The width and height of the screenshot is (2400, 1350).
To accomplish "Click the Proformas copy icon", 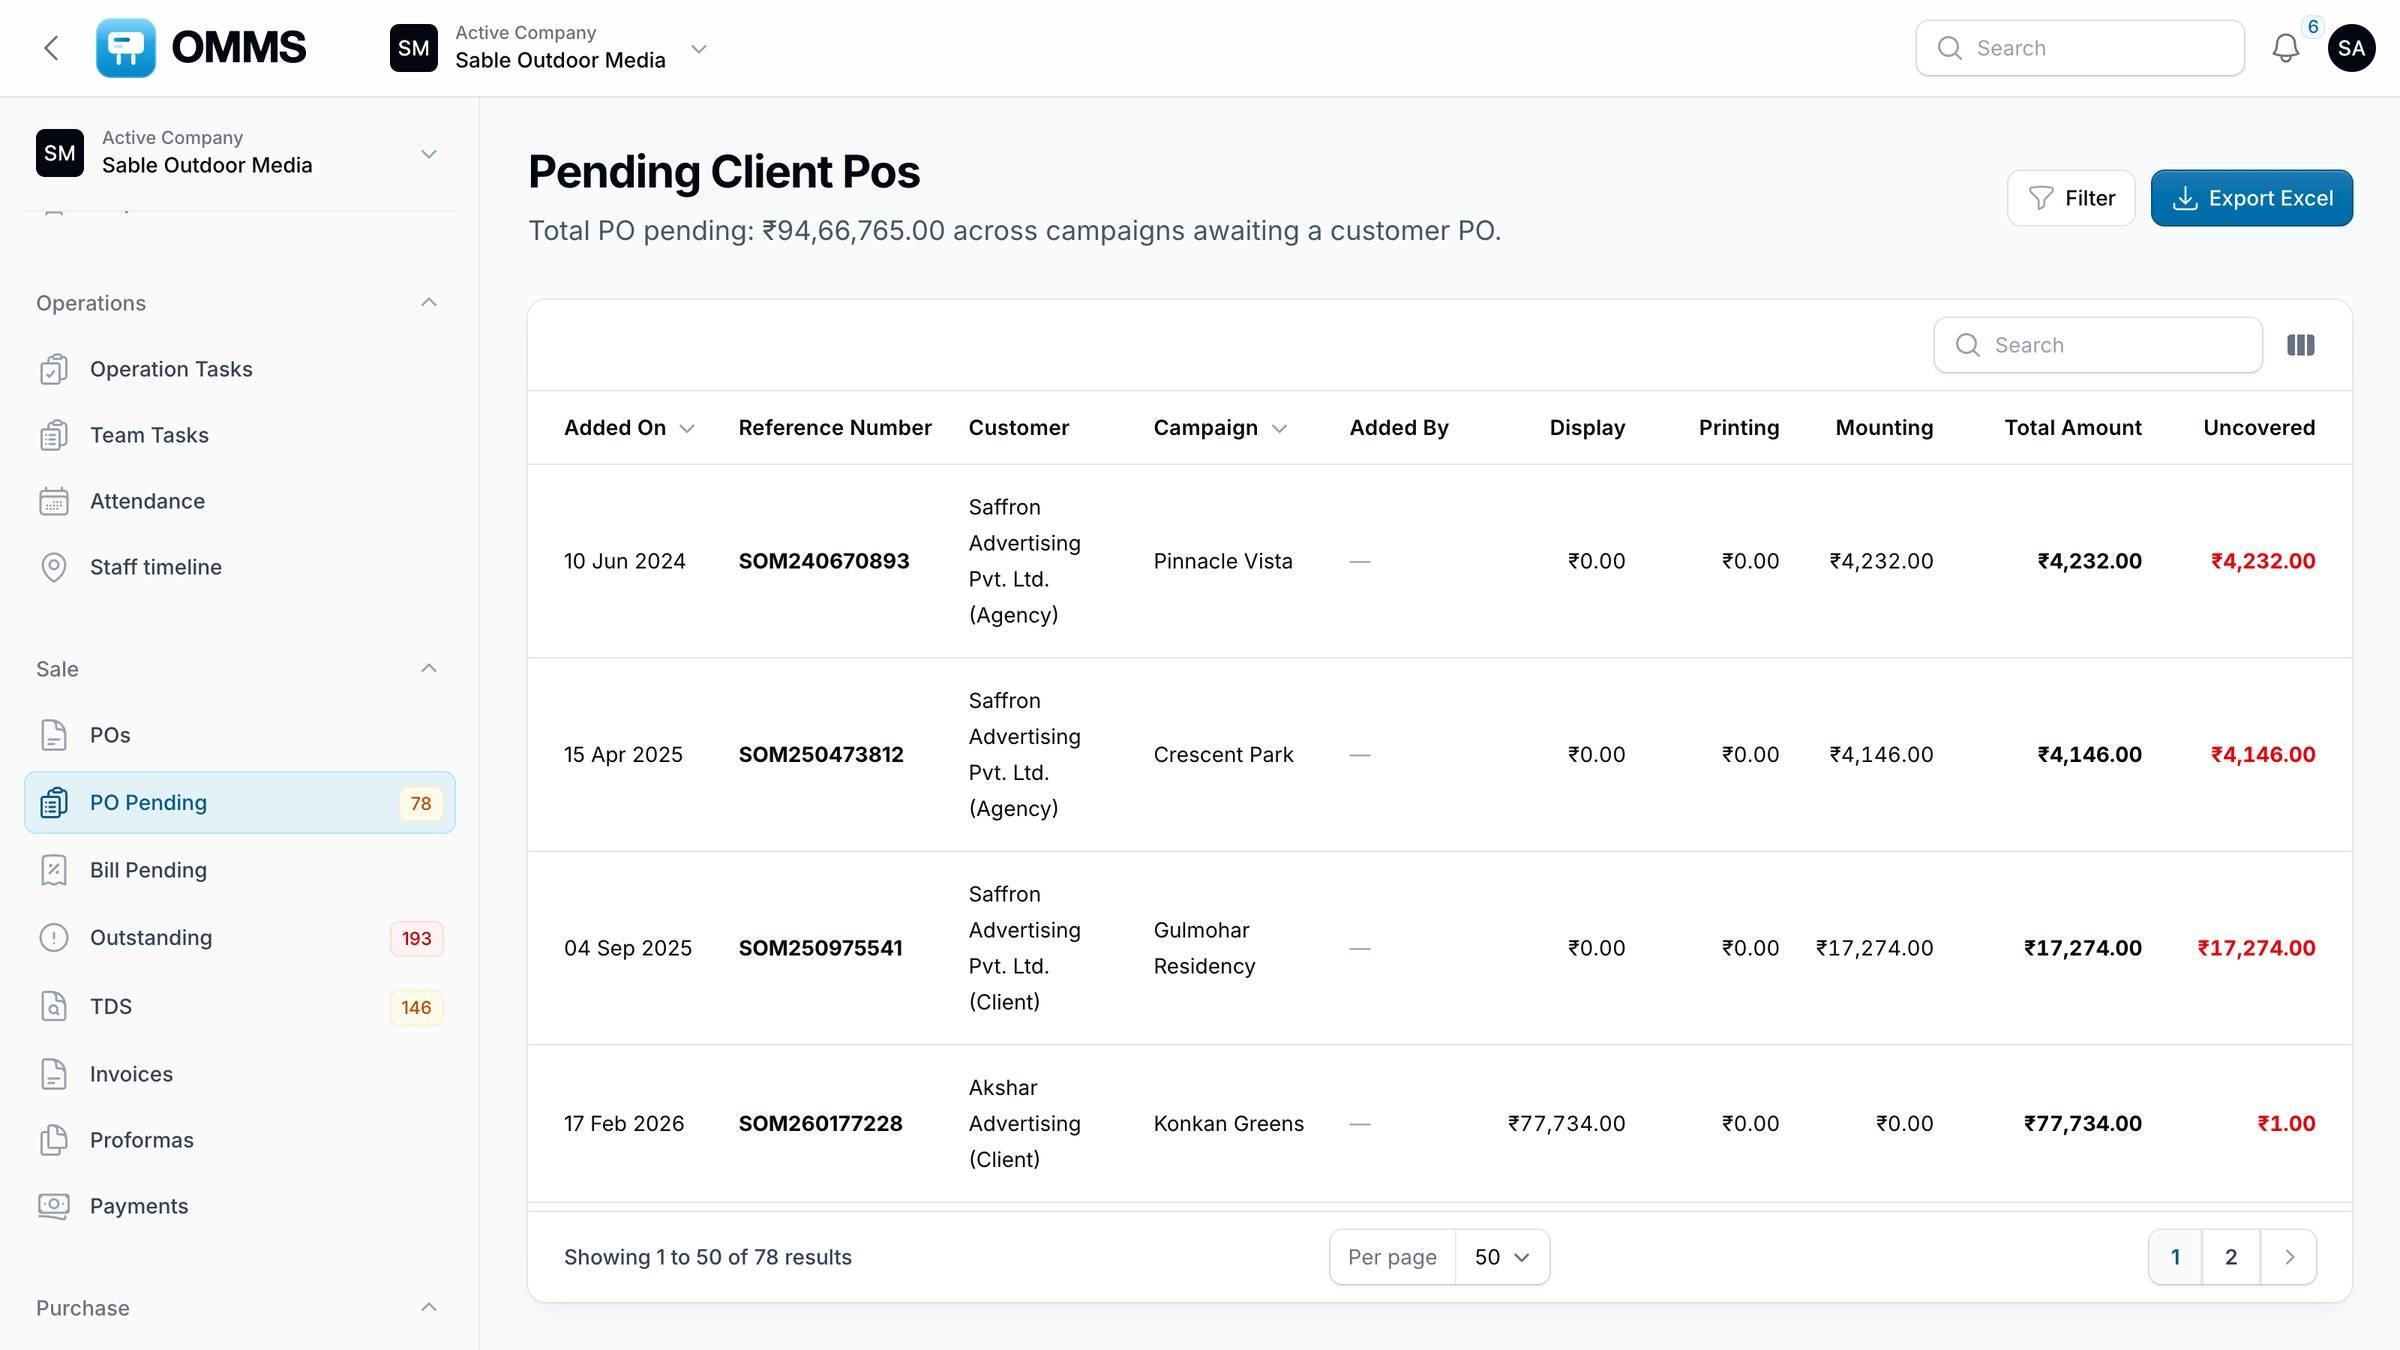I will click(54, 1140).
